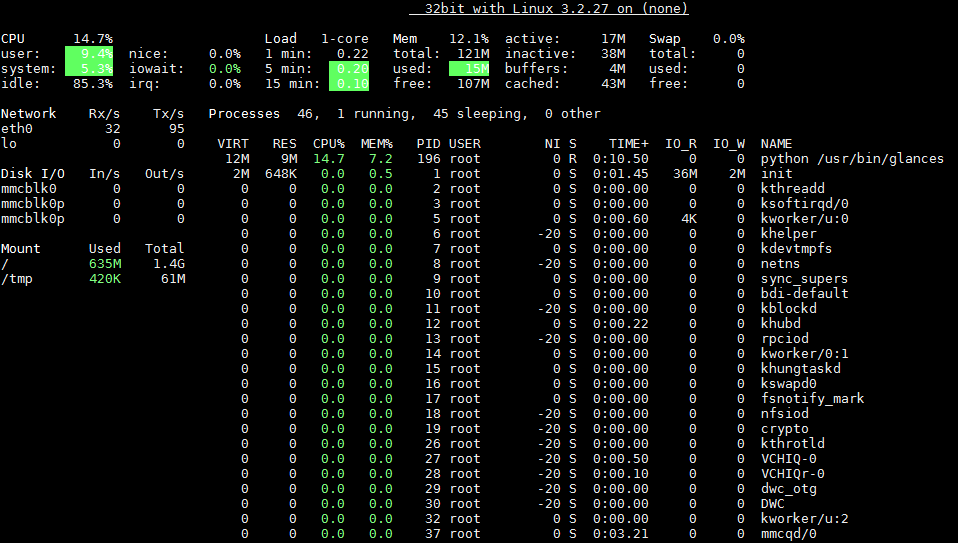The width and height of the screenshot is (958, 543).
Task: Click the root mount used value 635M
Action: (105, 264)
